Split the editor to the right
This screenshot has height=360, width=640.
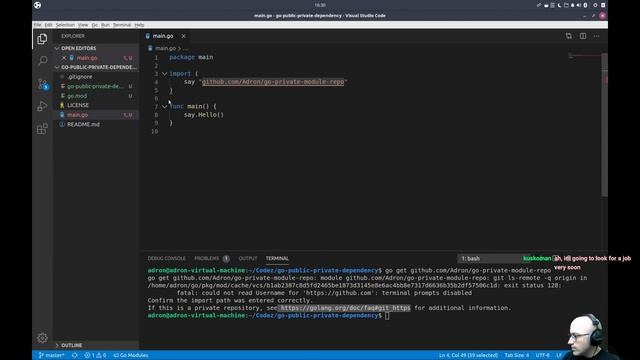click(x=583, y=36)
